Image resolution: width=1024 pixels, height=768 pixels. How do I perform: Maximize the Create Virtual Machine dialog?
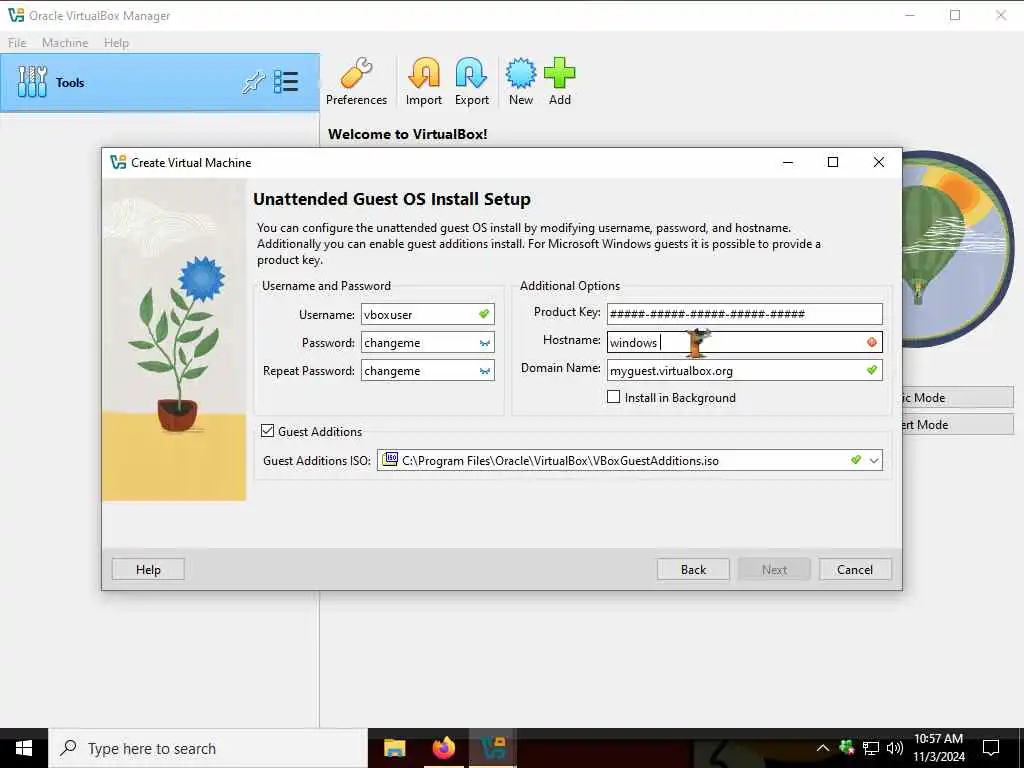(833, 162)
